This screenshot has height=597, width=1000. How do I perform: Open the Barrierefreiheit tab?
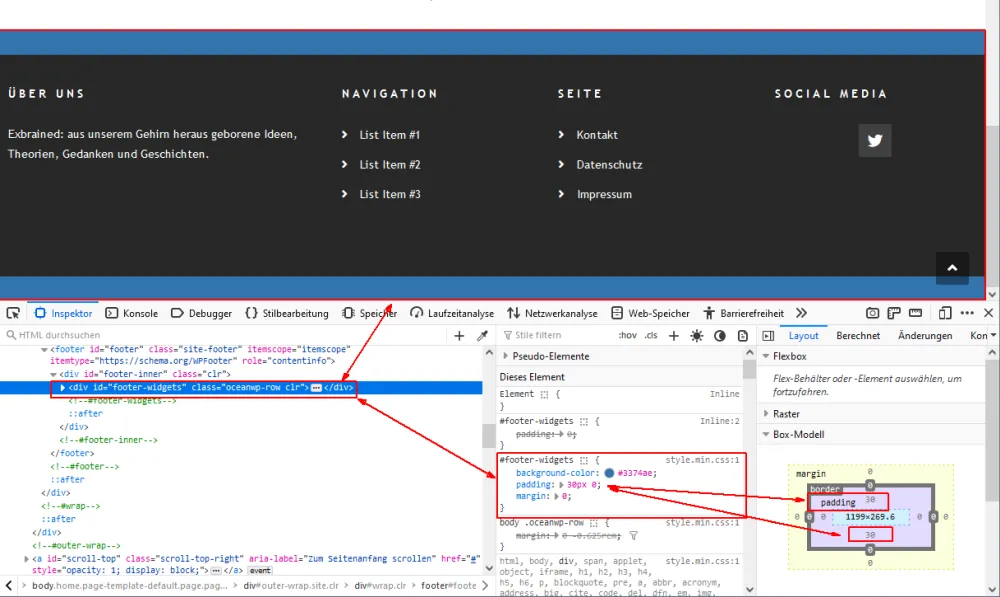744,313
